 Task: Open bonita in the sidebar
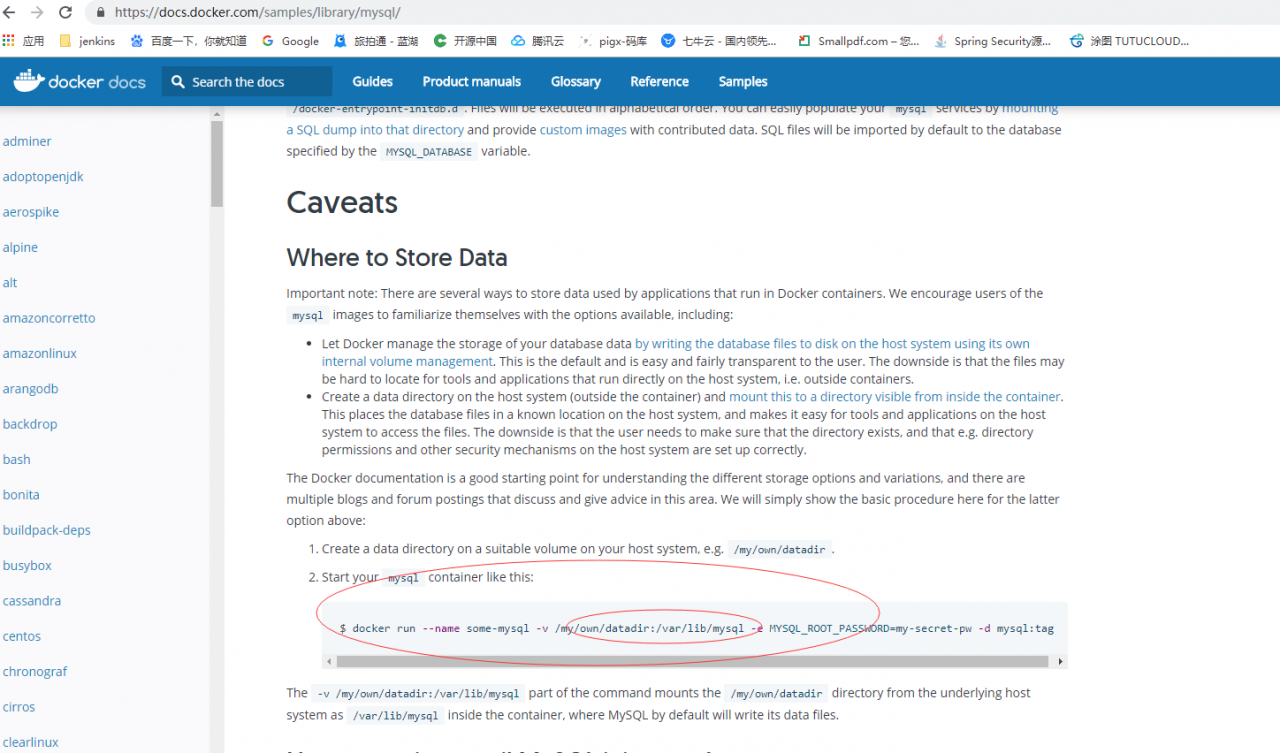[21, 494]
